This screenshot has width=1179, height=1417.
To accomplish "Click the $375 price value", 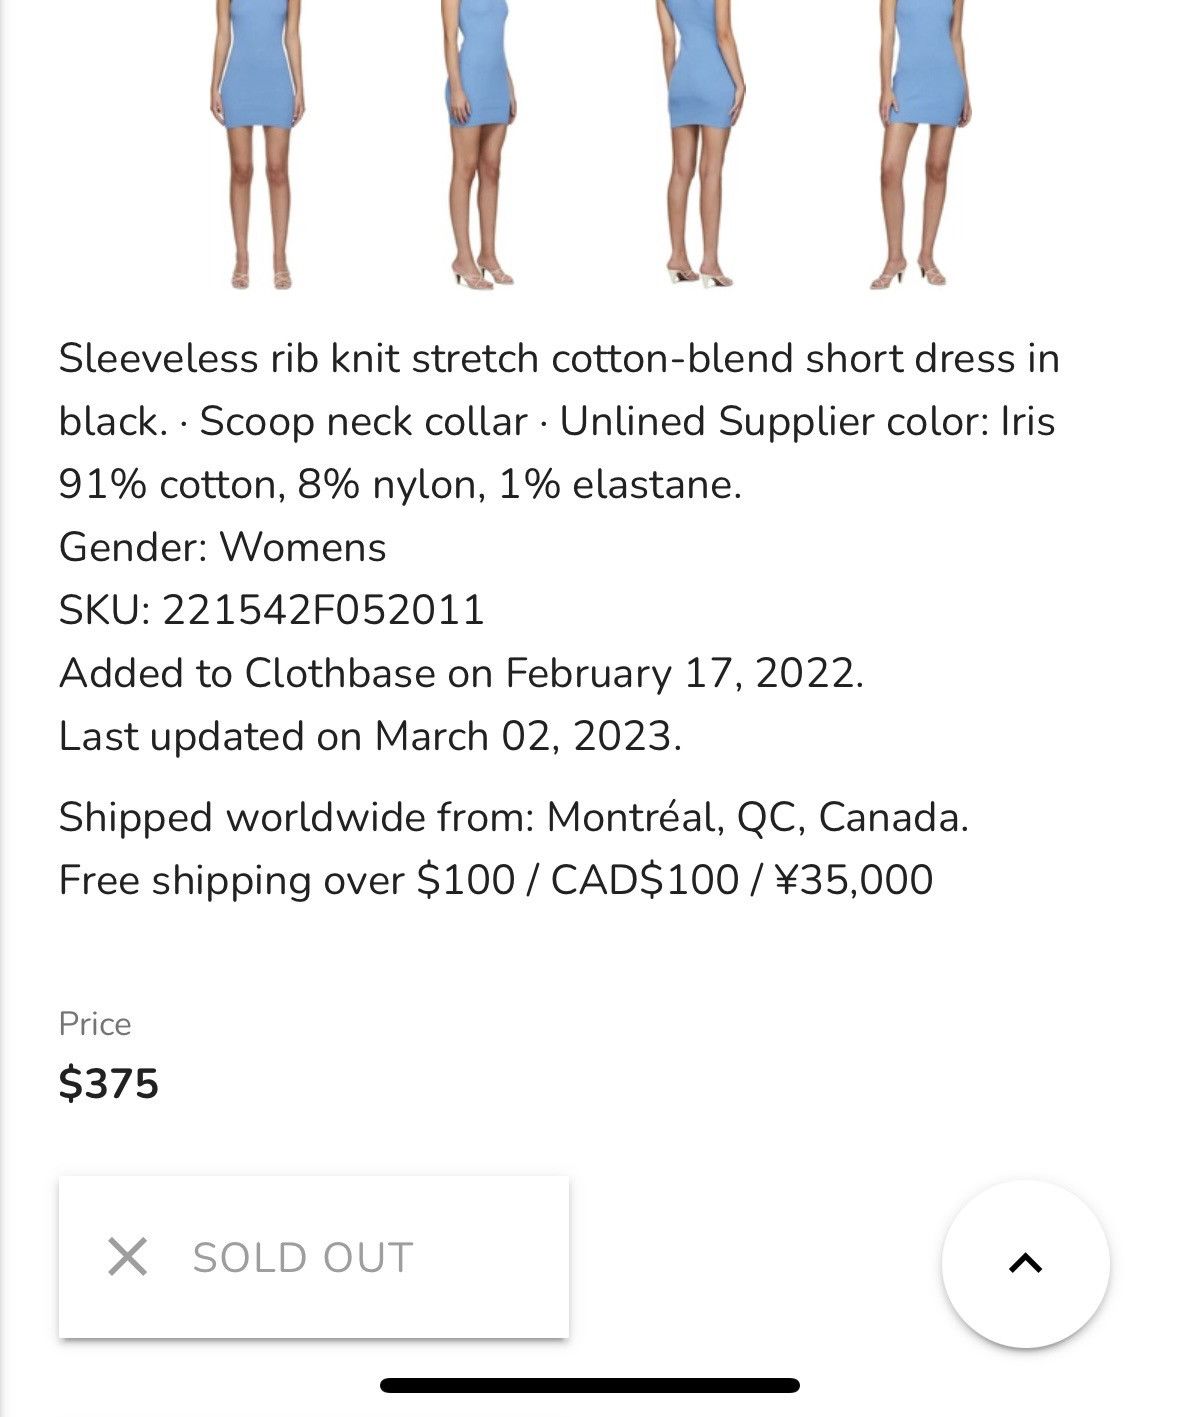I will click(108, 1083).
